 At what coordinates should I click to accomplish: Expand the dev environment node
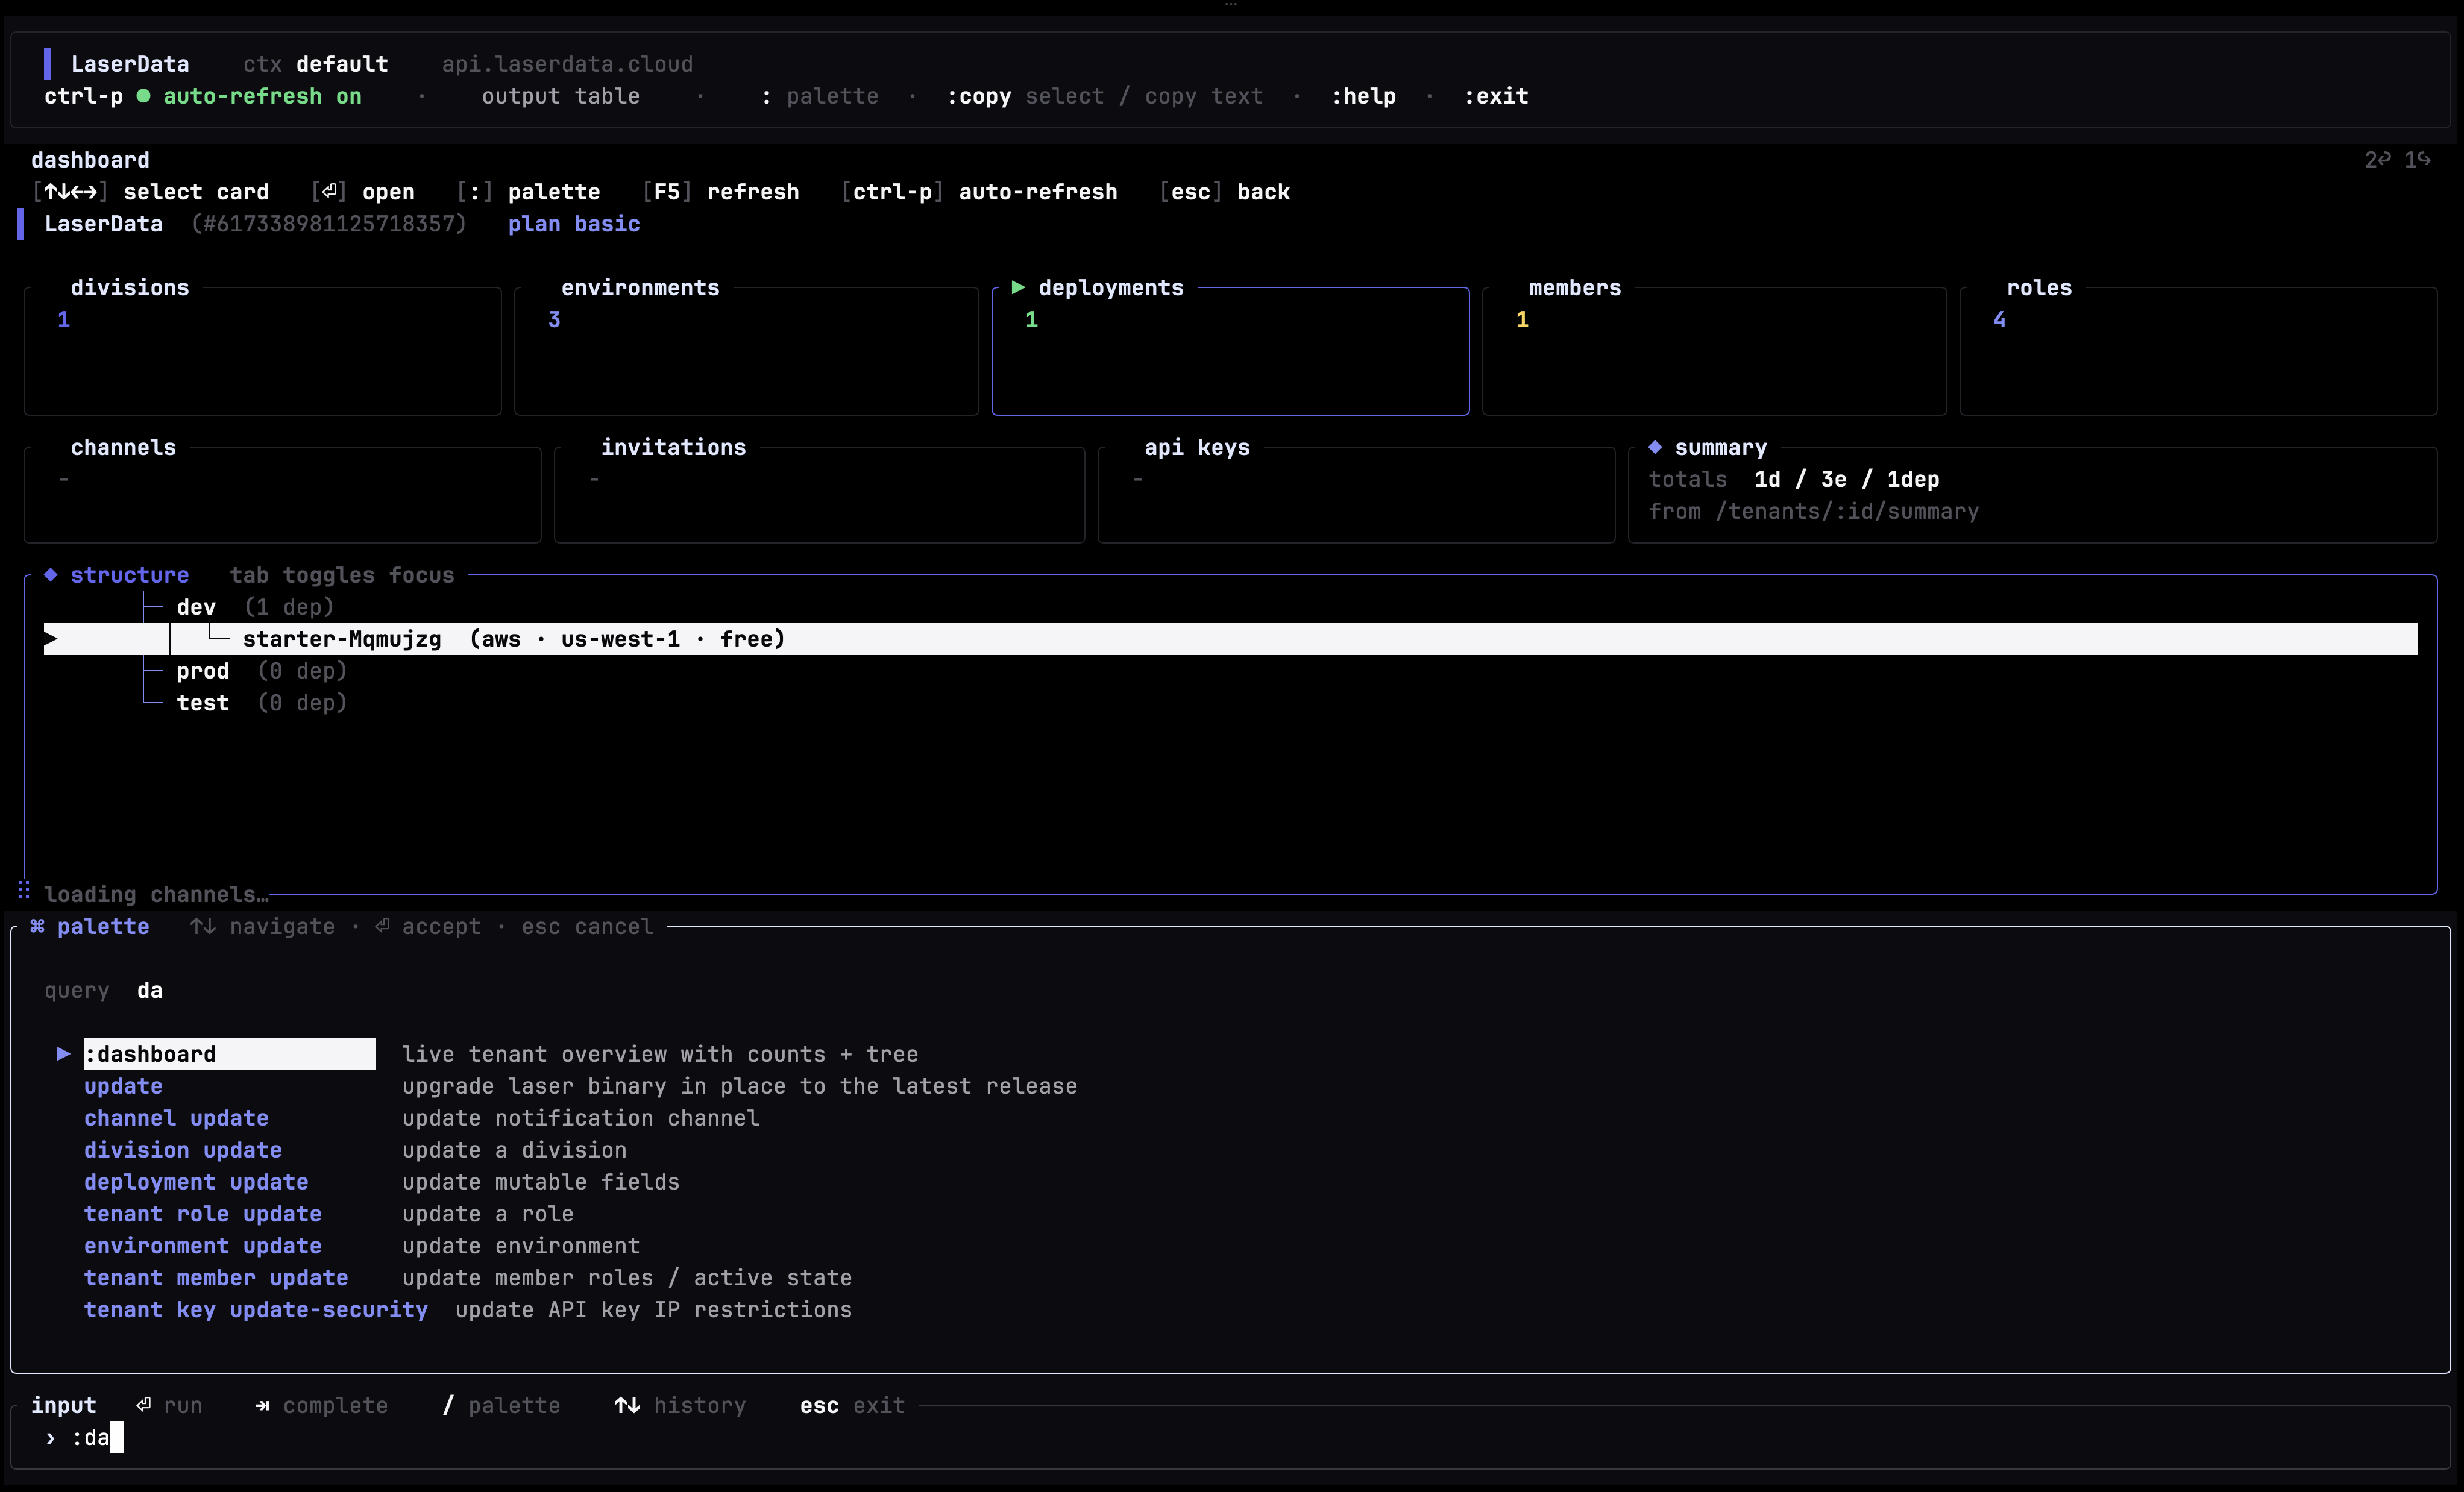pos(196,607)
